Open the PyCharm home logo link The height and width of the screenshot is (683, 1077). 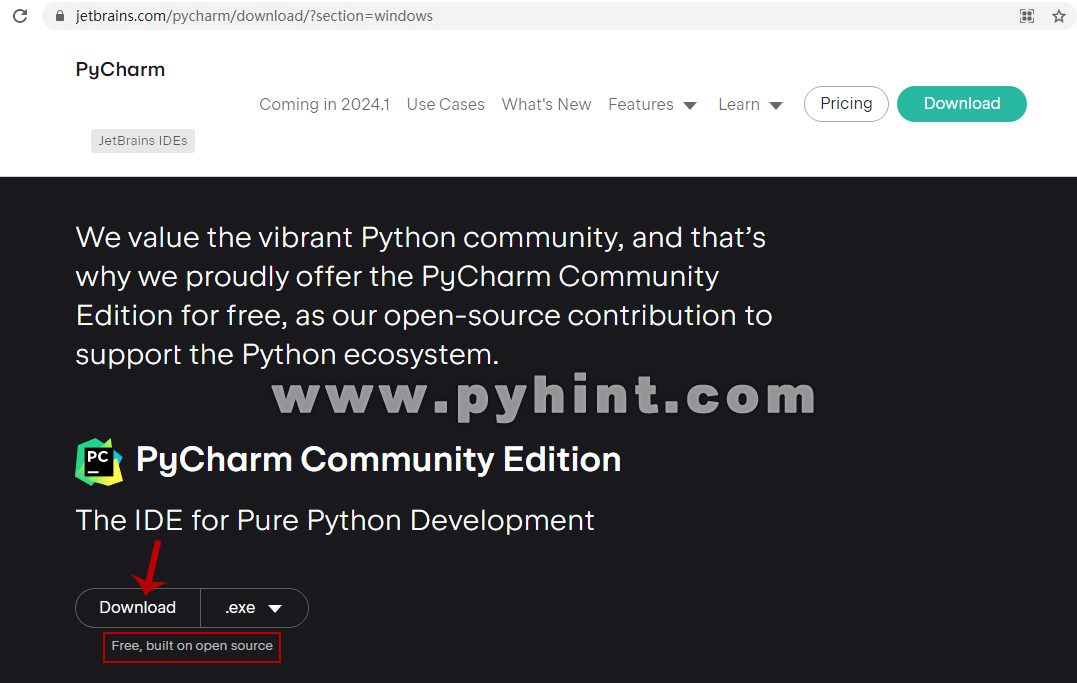click(120, 69)
